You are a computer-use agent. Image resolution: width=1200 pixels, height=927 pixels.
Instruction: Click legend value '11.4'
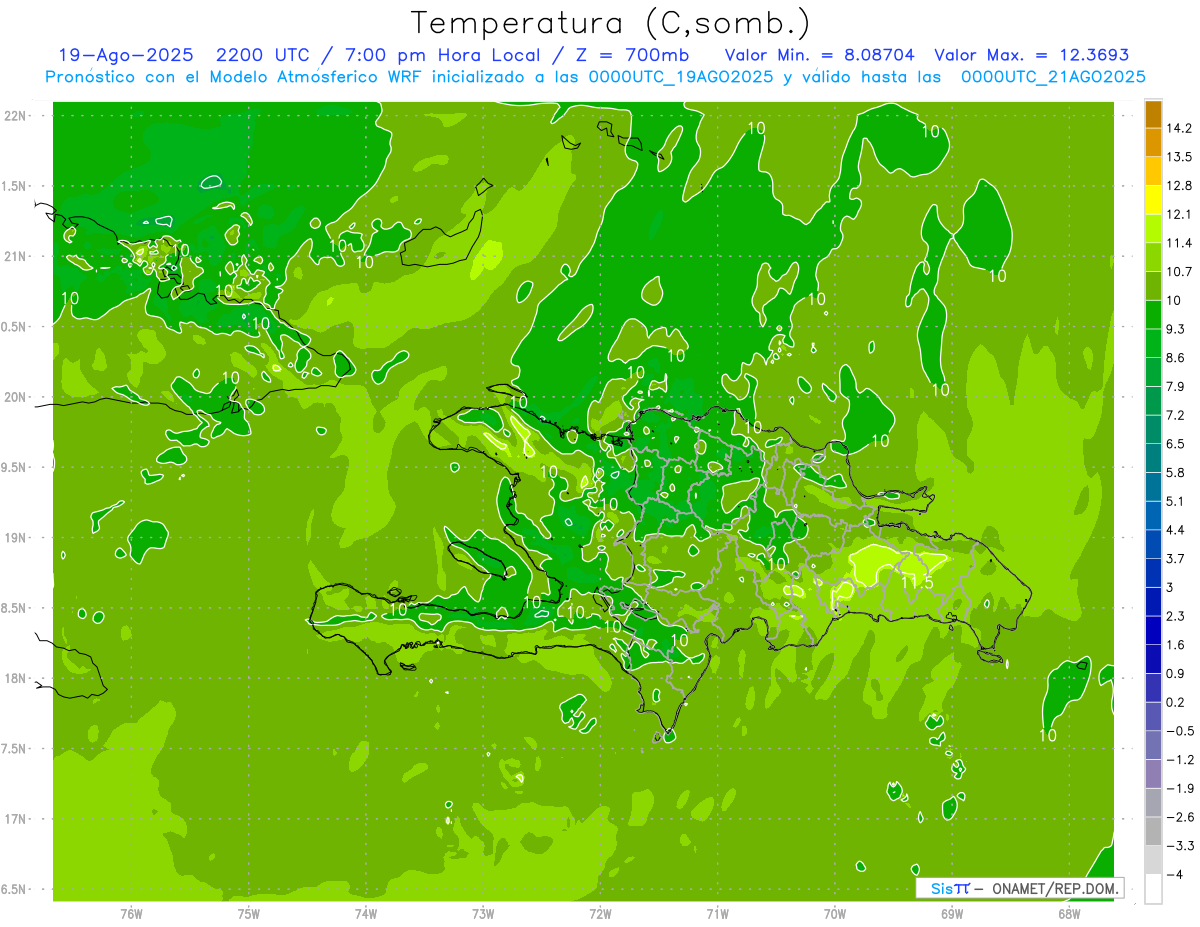[x=1179, y=243]
